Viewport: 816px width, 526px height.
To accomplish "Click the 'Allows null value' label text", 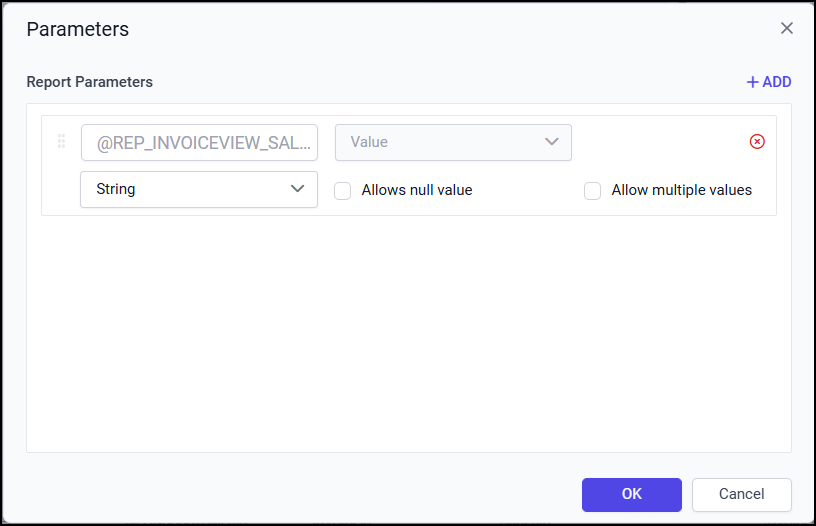I will point(417,190).
